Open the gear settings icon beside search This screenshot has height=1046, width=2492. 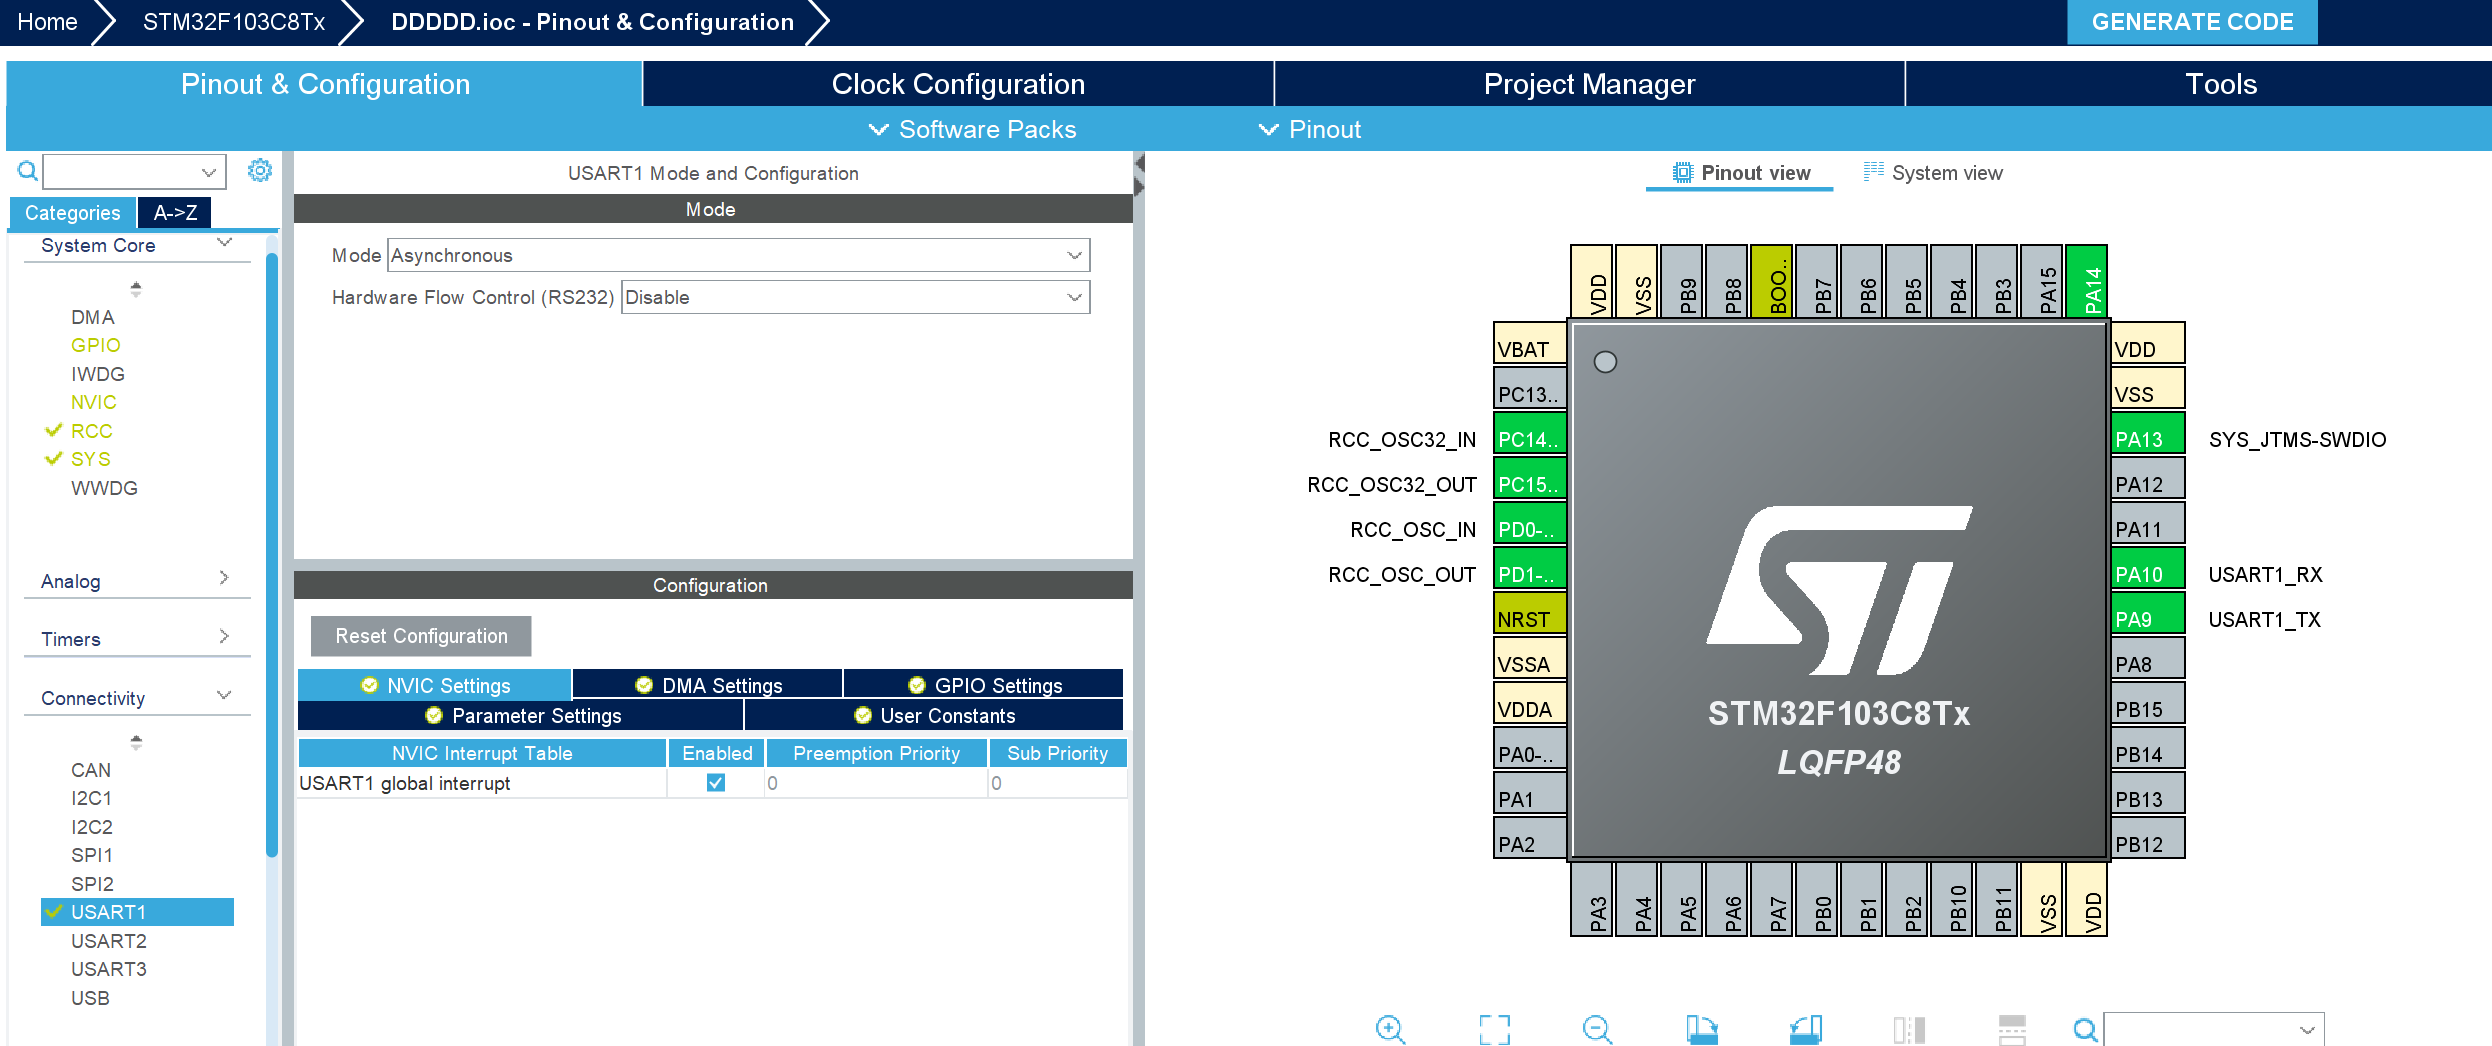(x=260, y=170)
